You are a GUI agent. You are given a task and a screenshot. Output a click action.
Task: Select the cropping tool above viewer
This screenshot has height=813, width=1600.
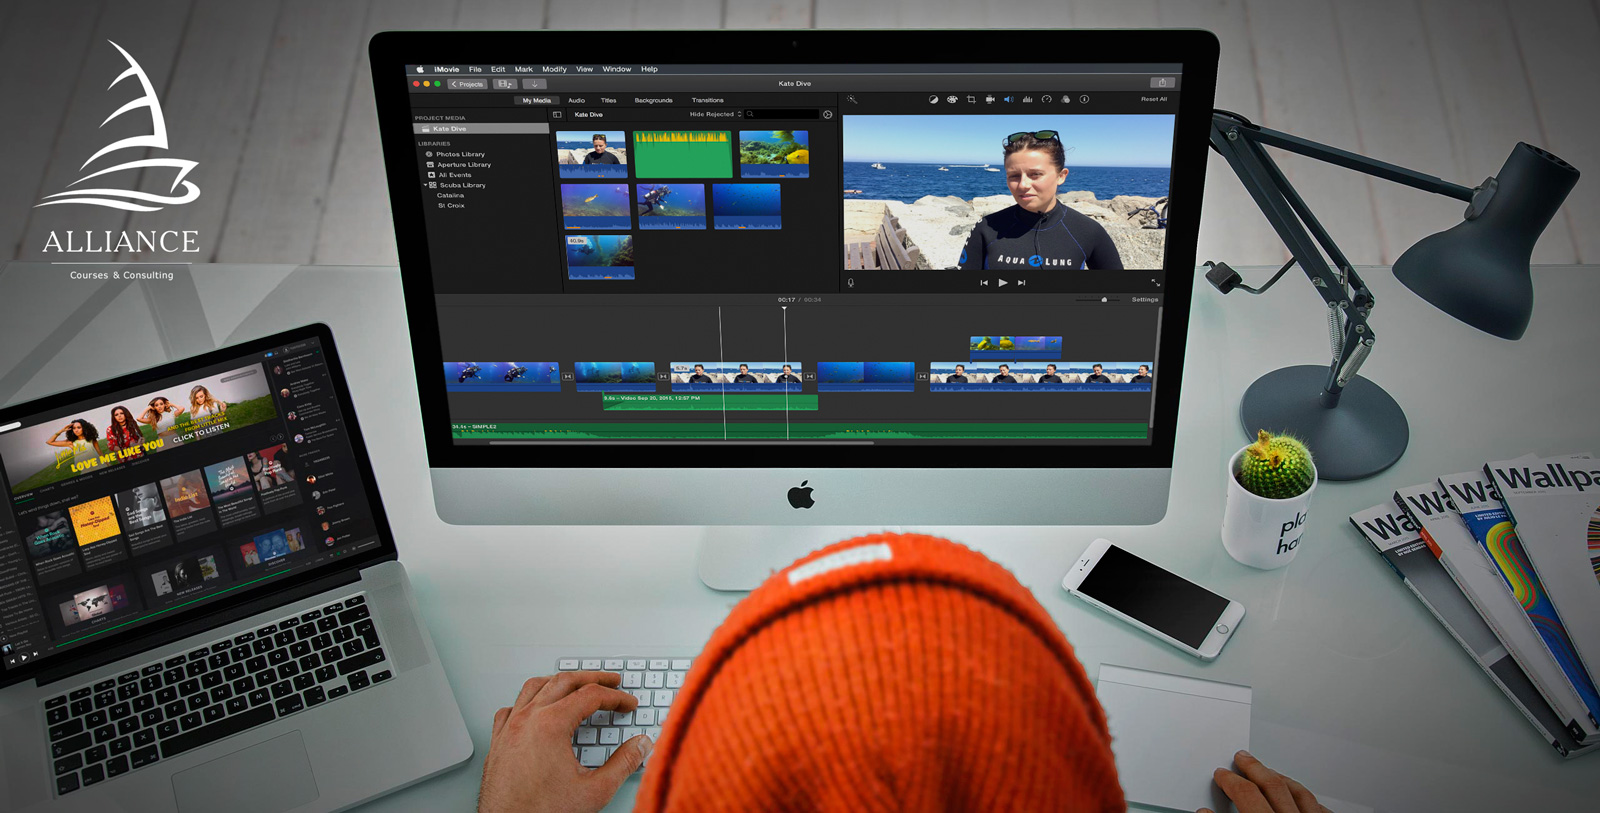[x=971, y=100]
